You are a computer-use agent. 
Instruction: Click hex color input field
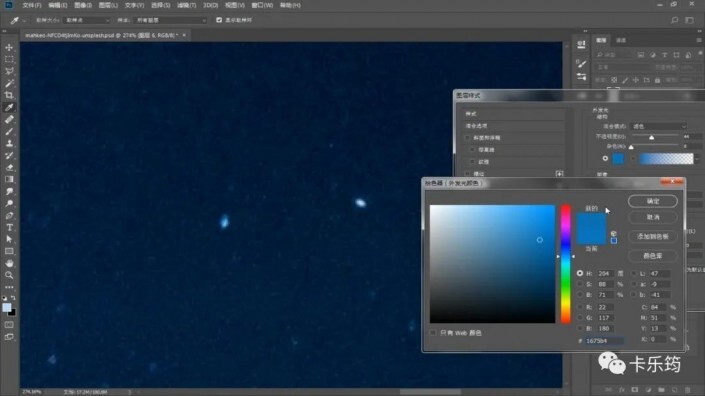[604, 341]
